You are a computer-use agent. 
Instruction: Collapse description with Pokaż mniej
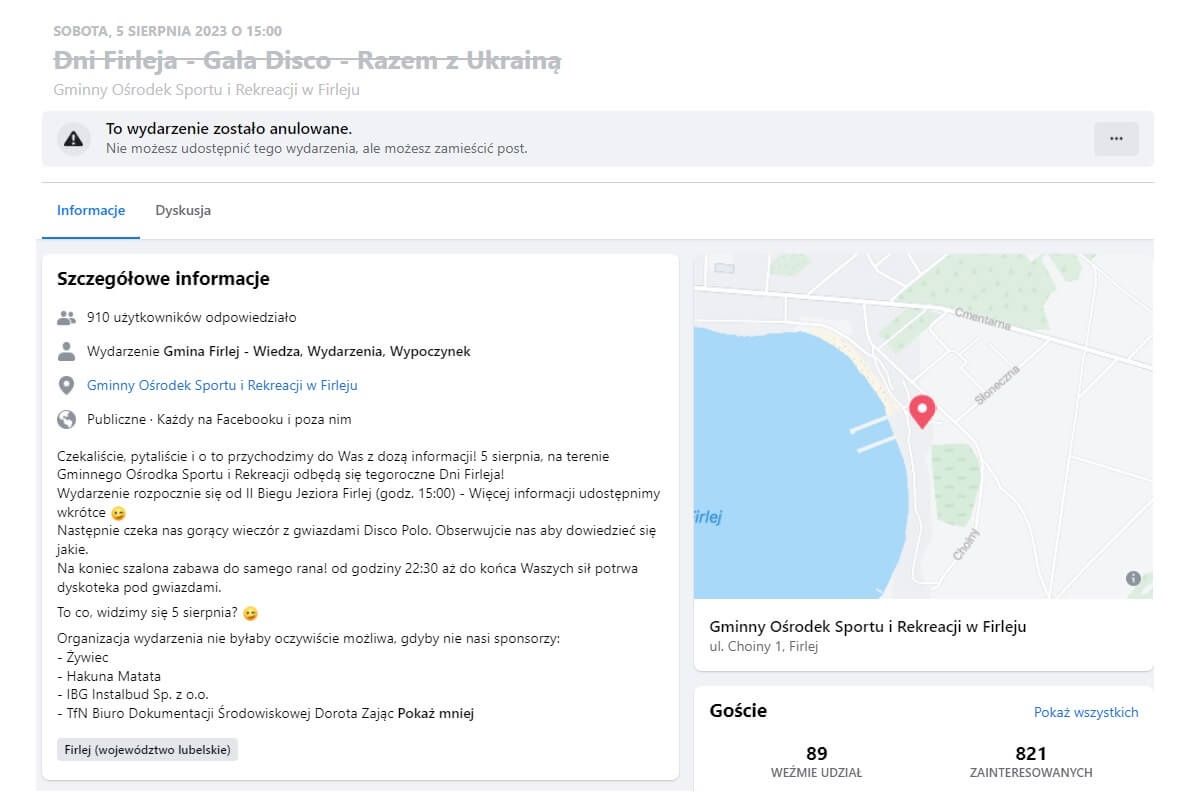(436, 714)
